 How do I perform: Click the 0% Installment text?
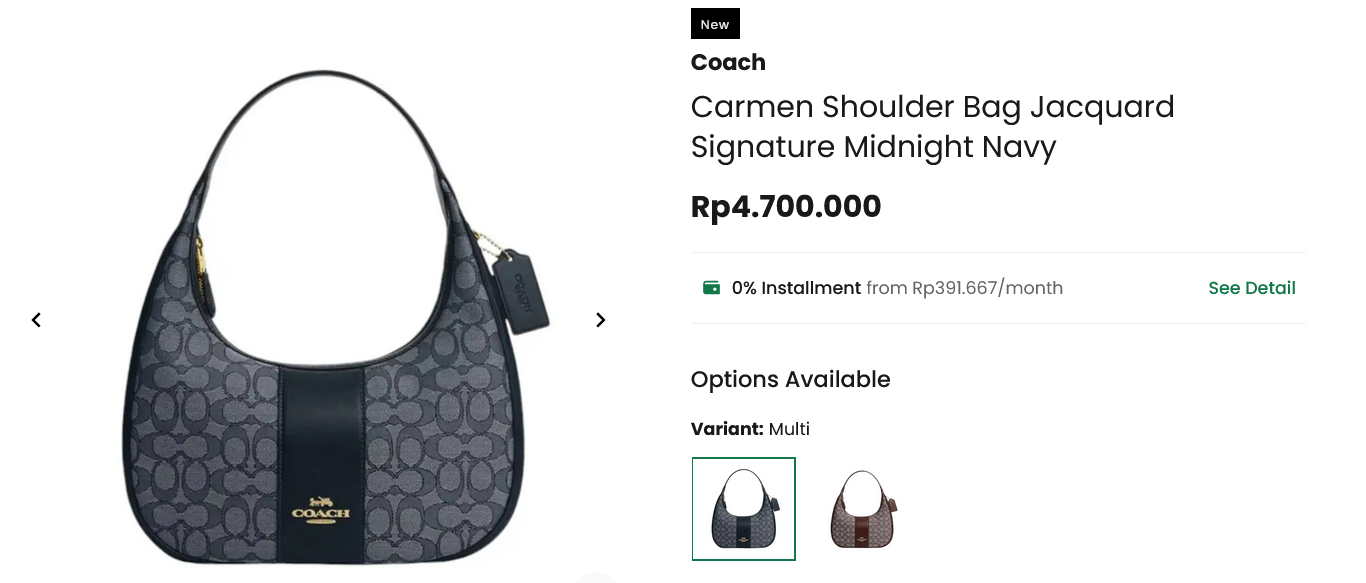pyautogui.click(x=796, y=288)
